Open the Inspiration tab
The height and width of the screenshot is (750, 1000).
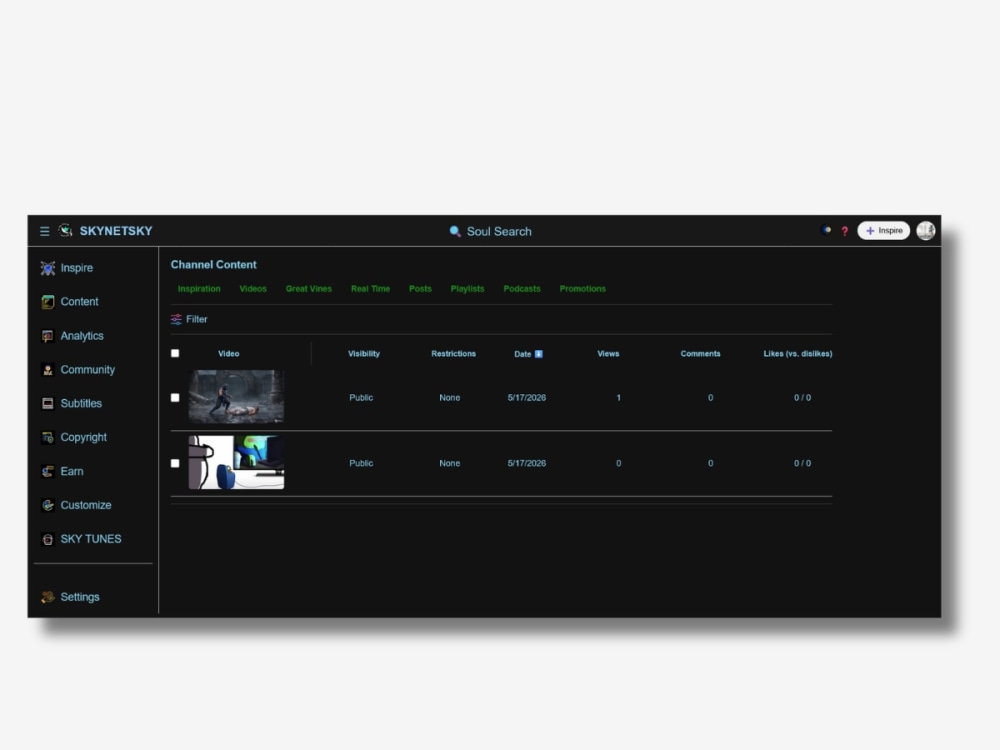pyautogui.click(x=199, y=289)
